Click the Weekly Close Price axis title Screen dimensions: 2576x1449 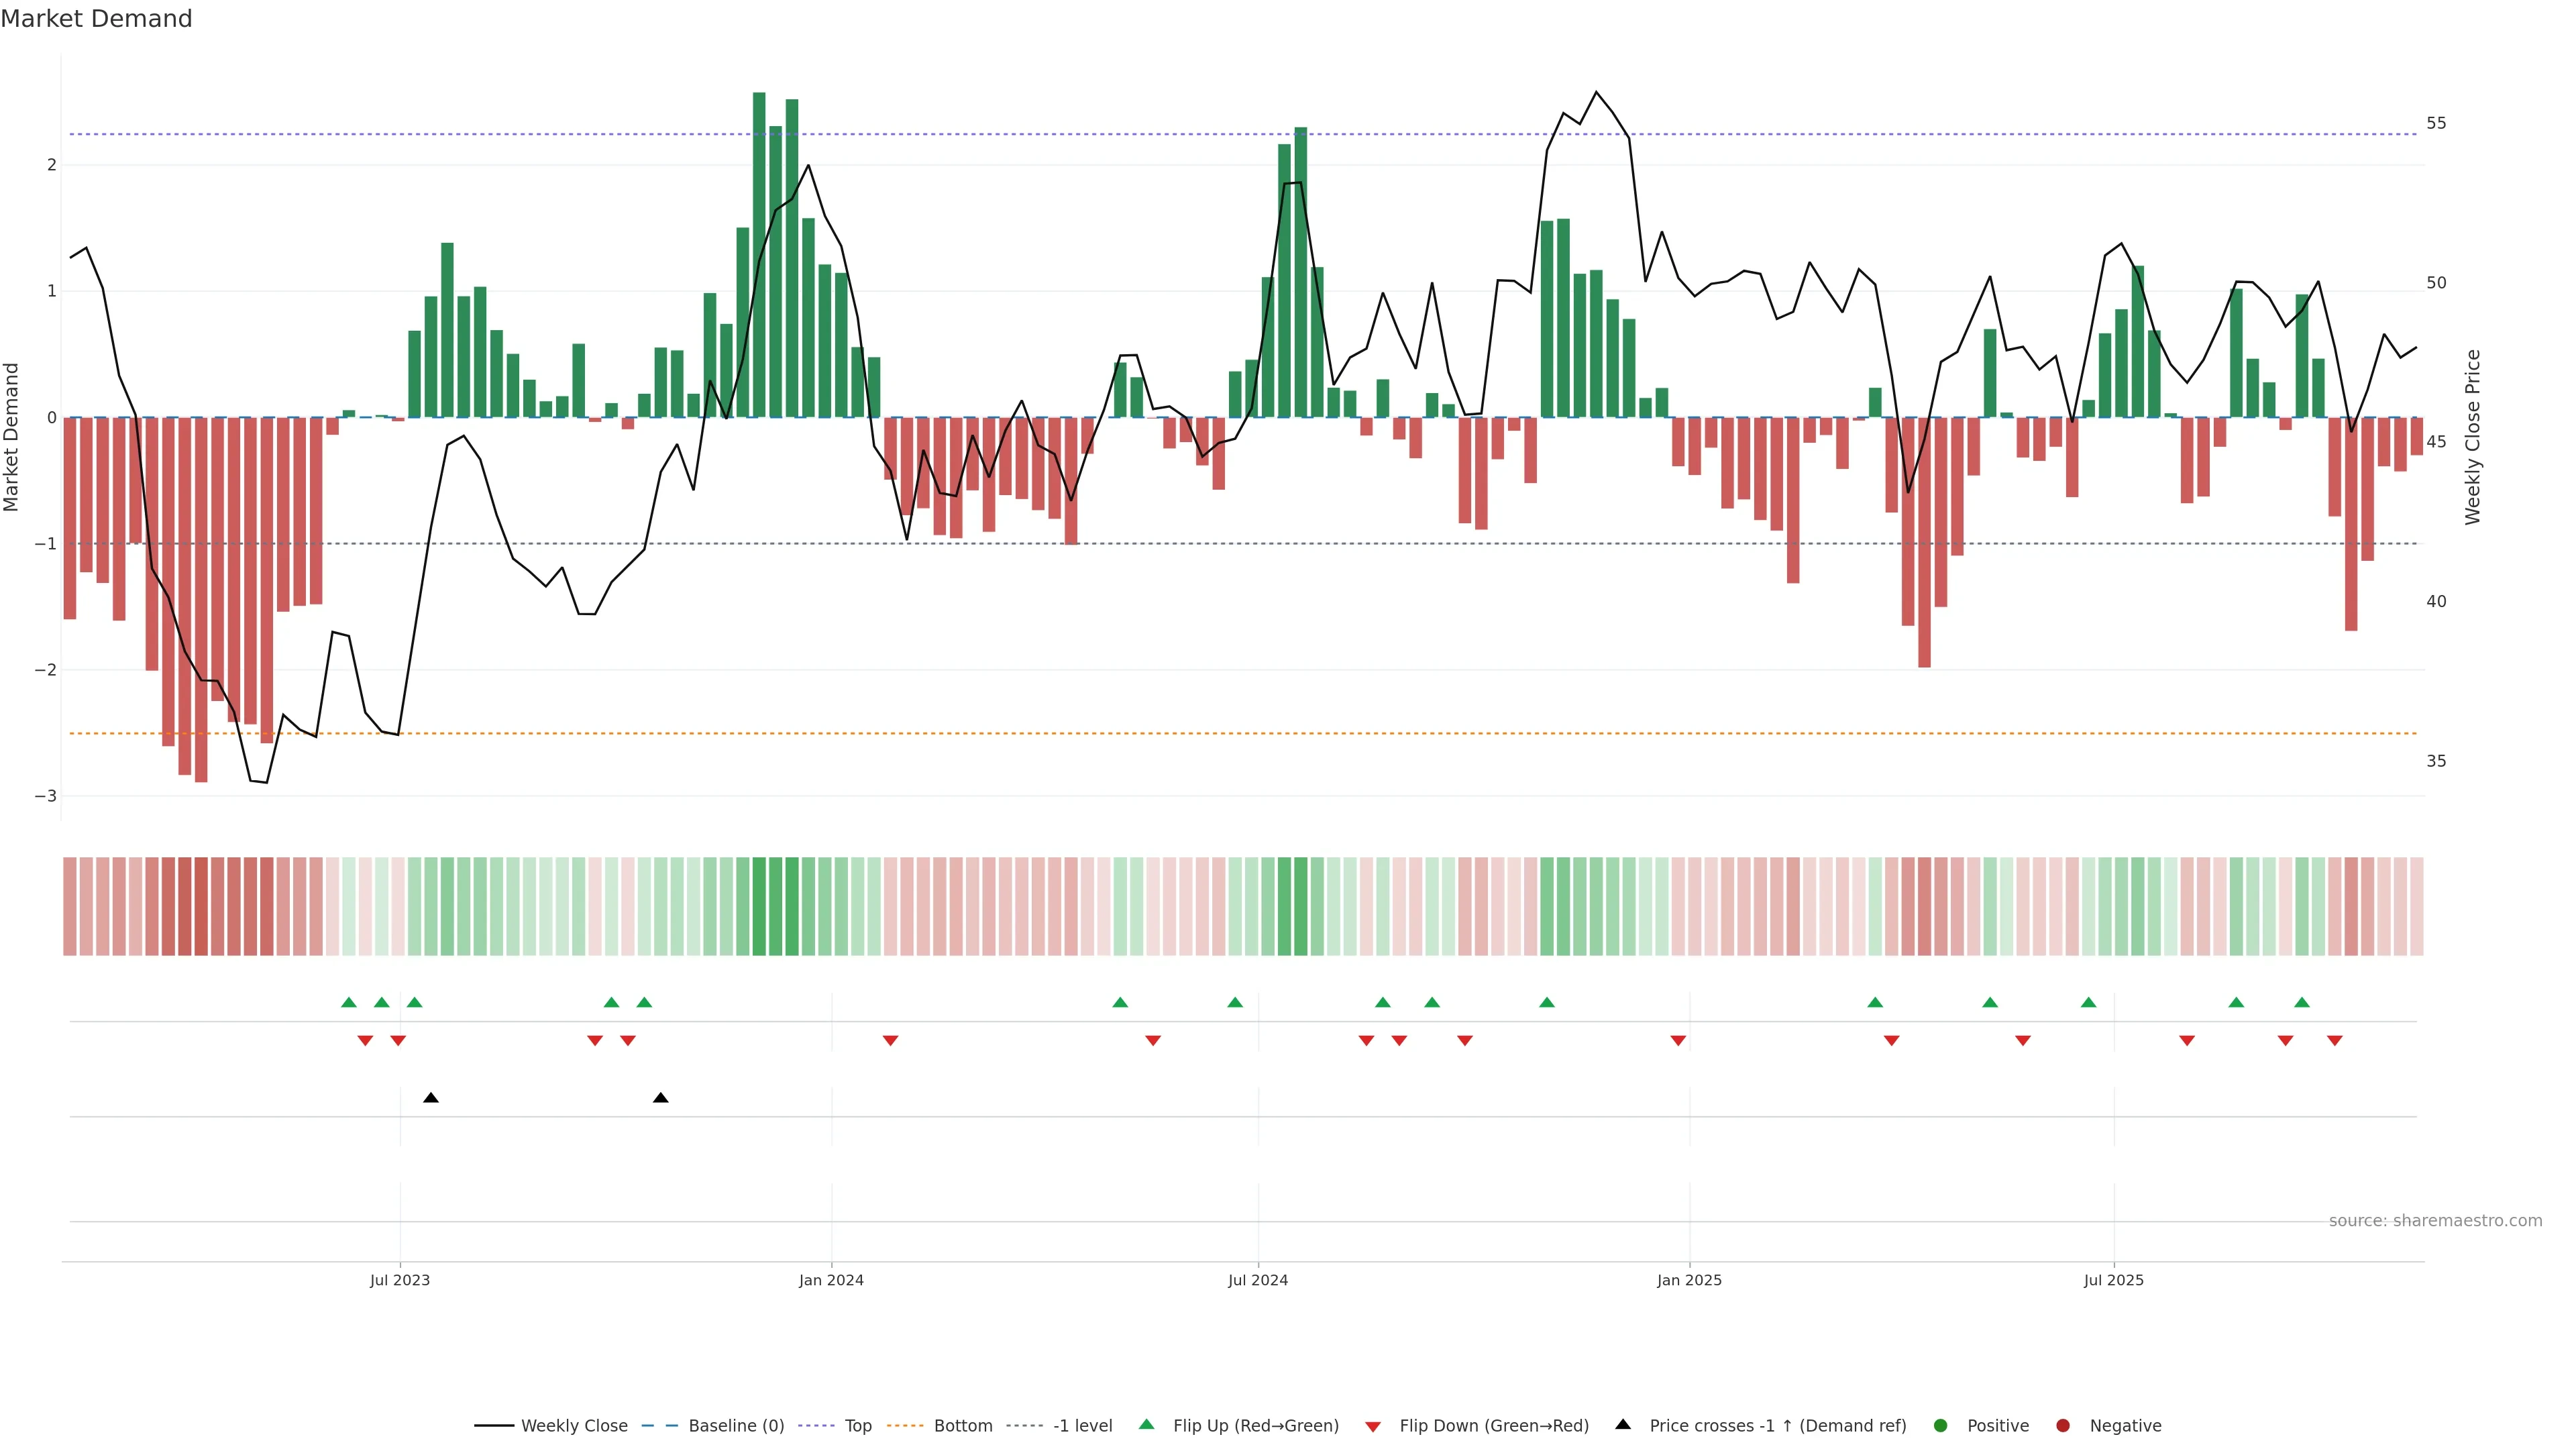(2473, 437)
